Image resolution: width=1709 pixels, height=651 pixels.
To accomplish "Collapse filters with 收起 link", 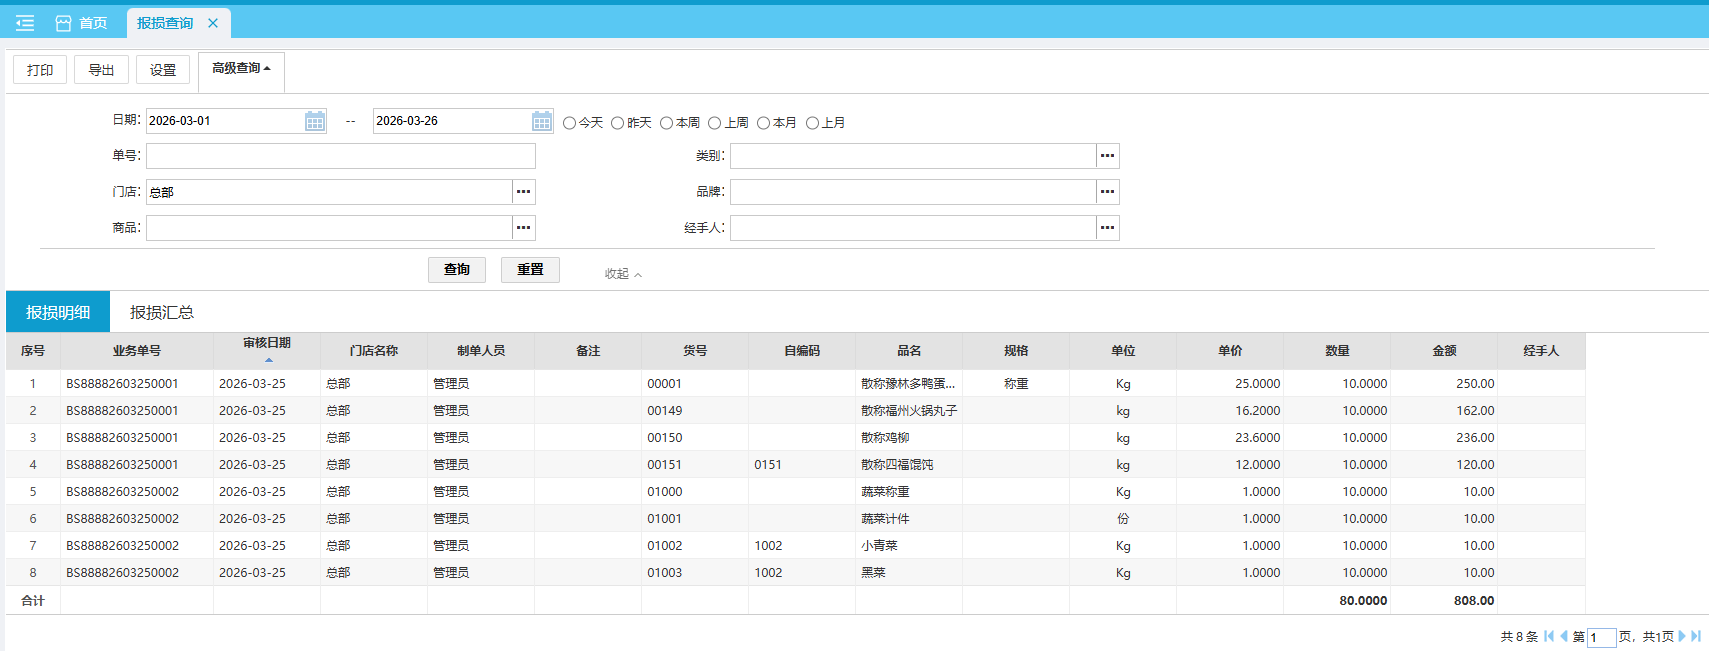I will (x=622, y=274).
